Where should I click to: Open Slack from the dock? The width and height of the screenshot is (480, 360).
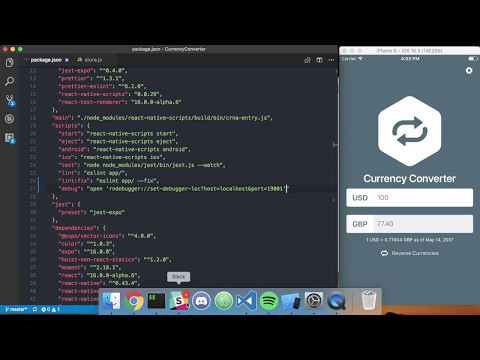pos(179,301)
